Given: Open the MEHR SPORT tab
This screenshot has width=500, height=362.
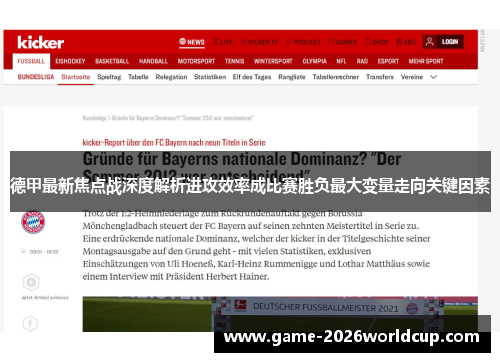Looking at the screenshot, I should (x=426, y=61).
